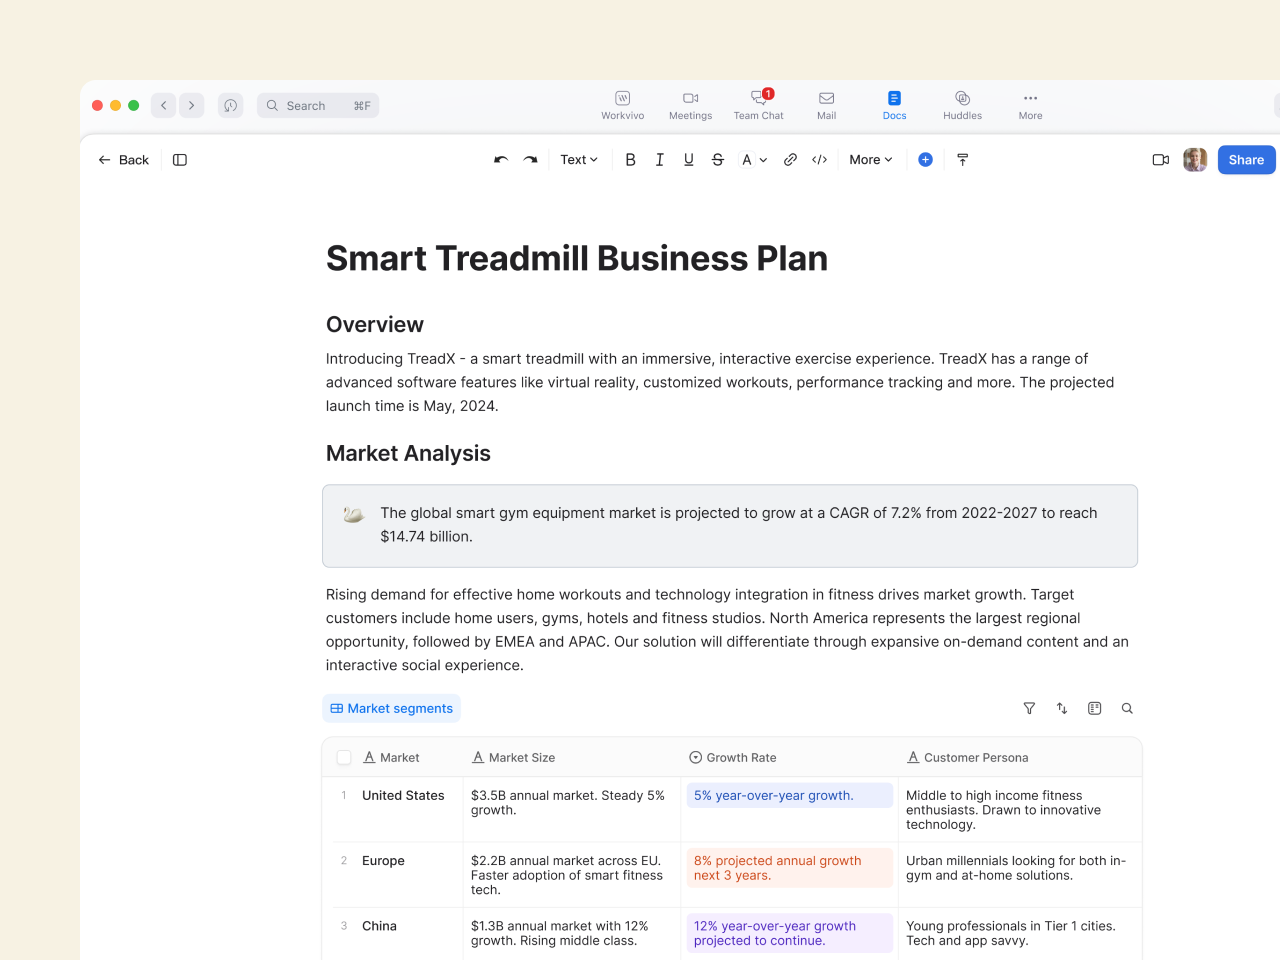Viewport: 1280px width, 960px height.
Task: Open the font color dropdown
Action: [753, 160]
